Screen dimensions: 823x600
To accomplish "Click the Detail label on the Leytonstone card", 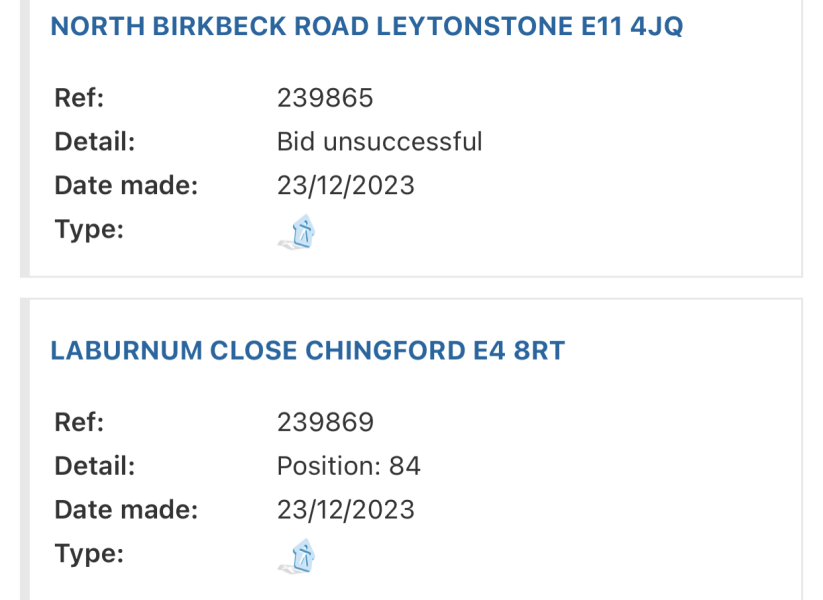I will (x=93, y=141).
